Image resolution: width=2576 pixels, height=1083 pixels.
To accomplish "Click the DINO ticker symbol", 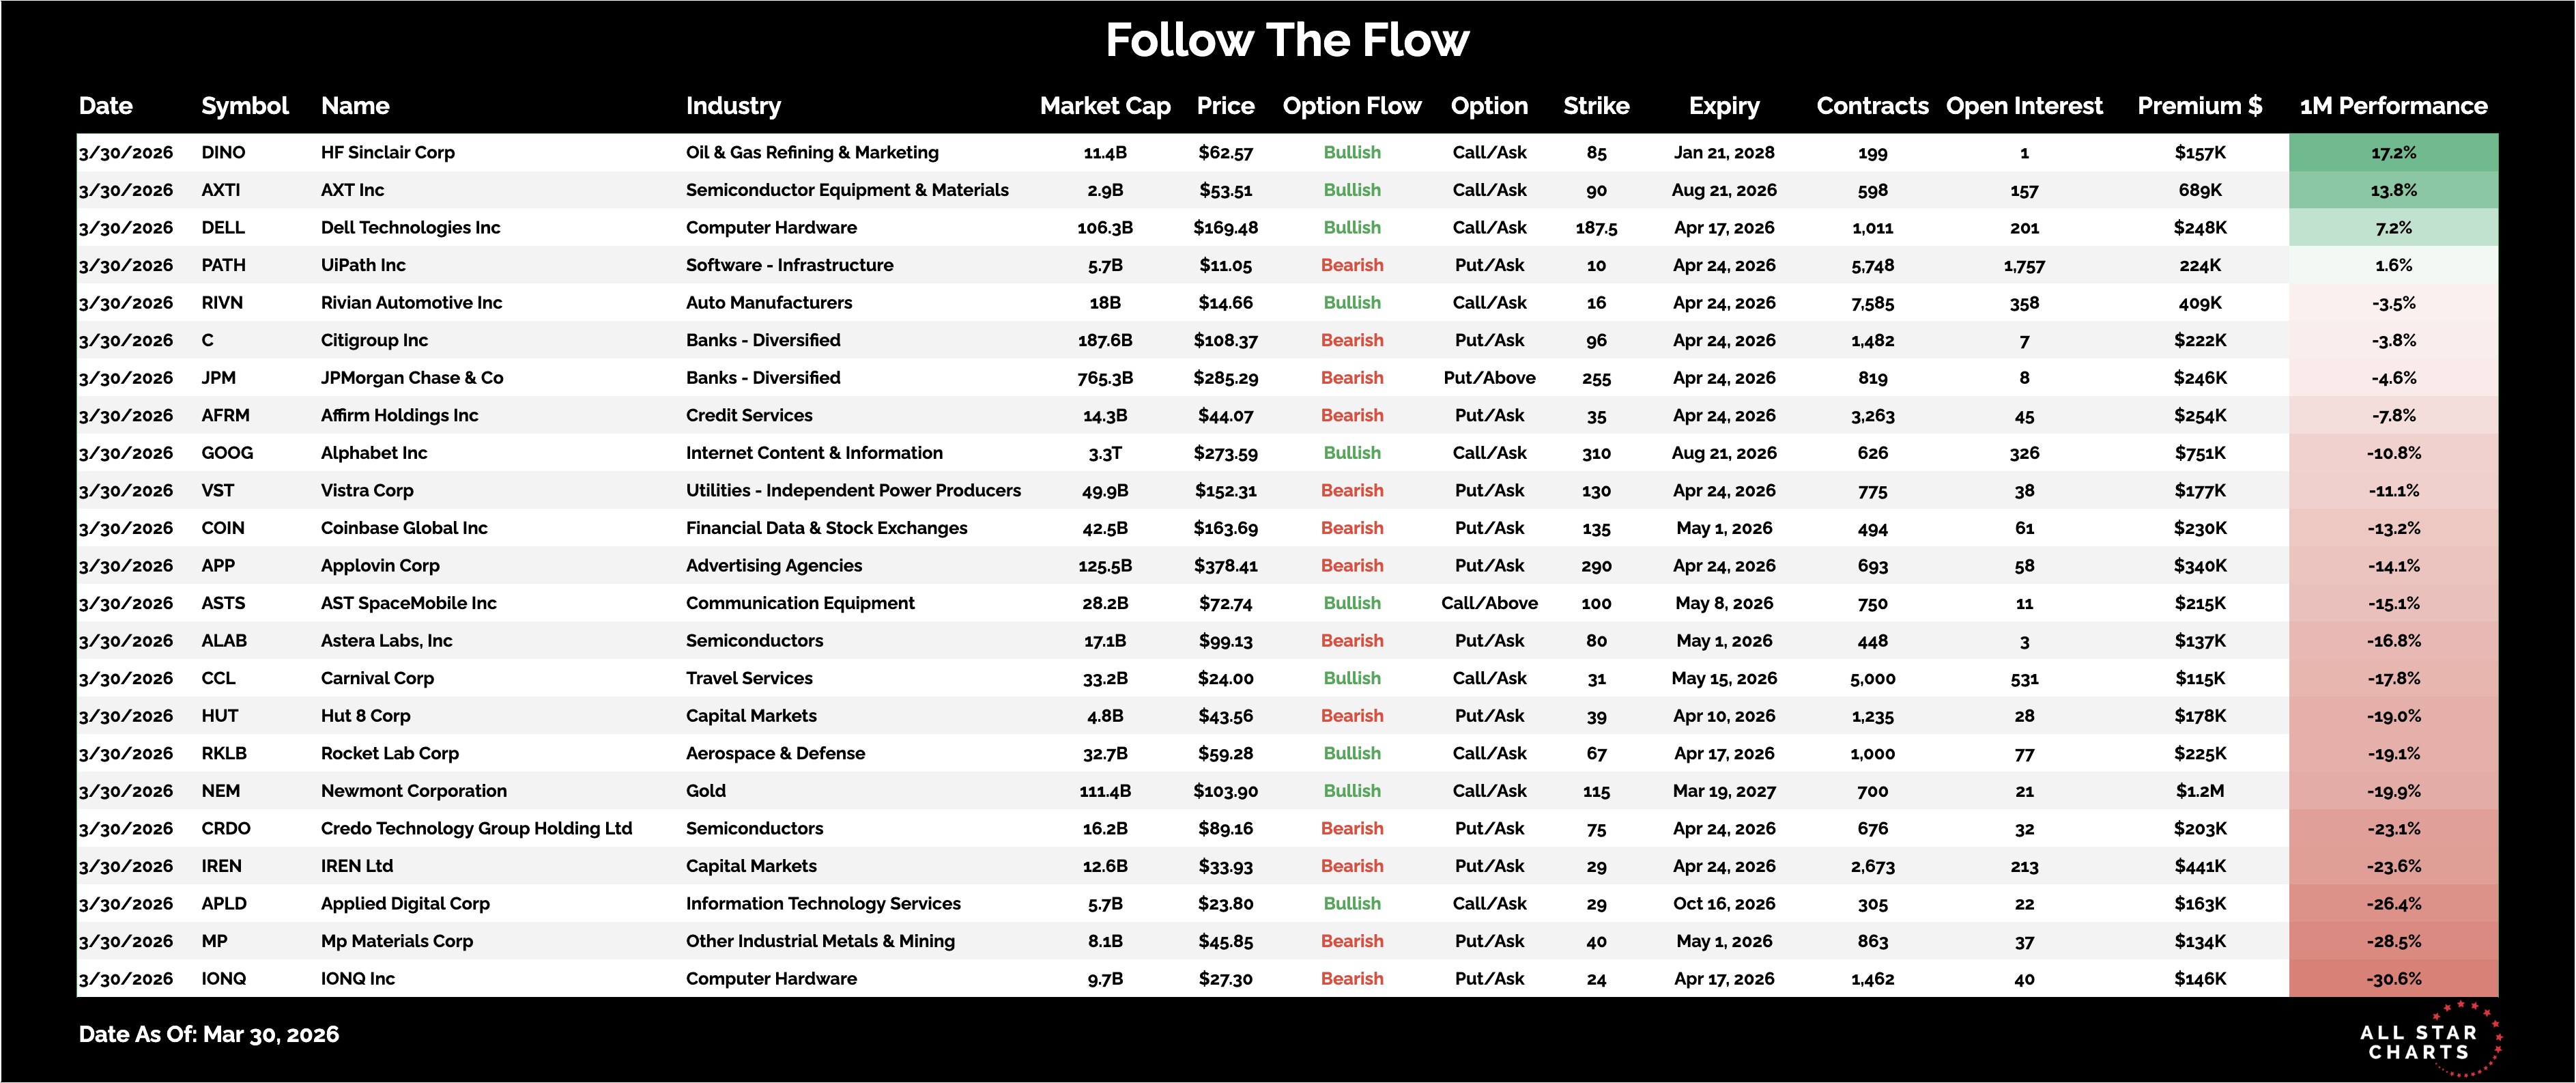I will [x=223, y=153].
